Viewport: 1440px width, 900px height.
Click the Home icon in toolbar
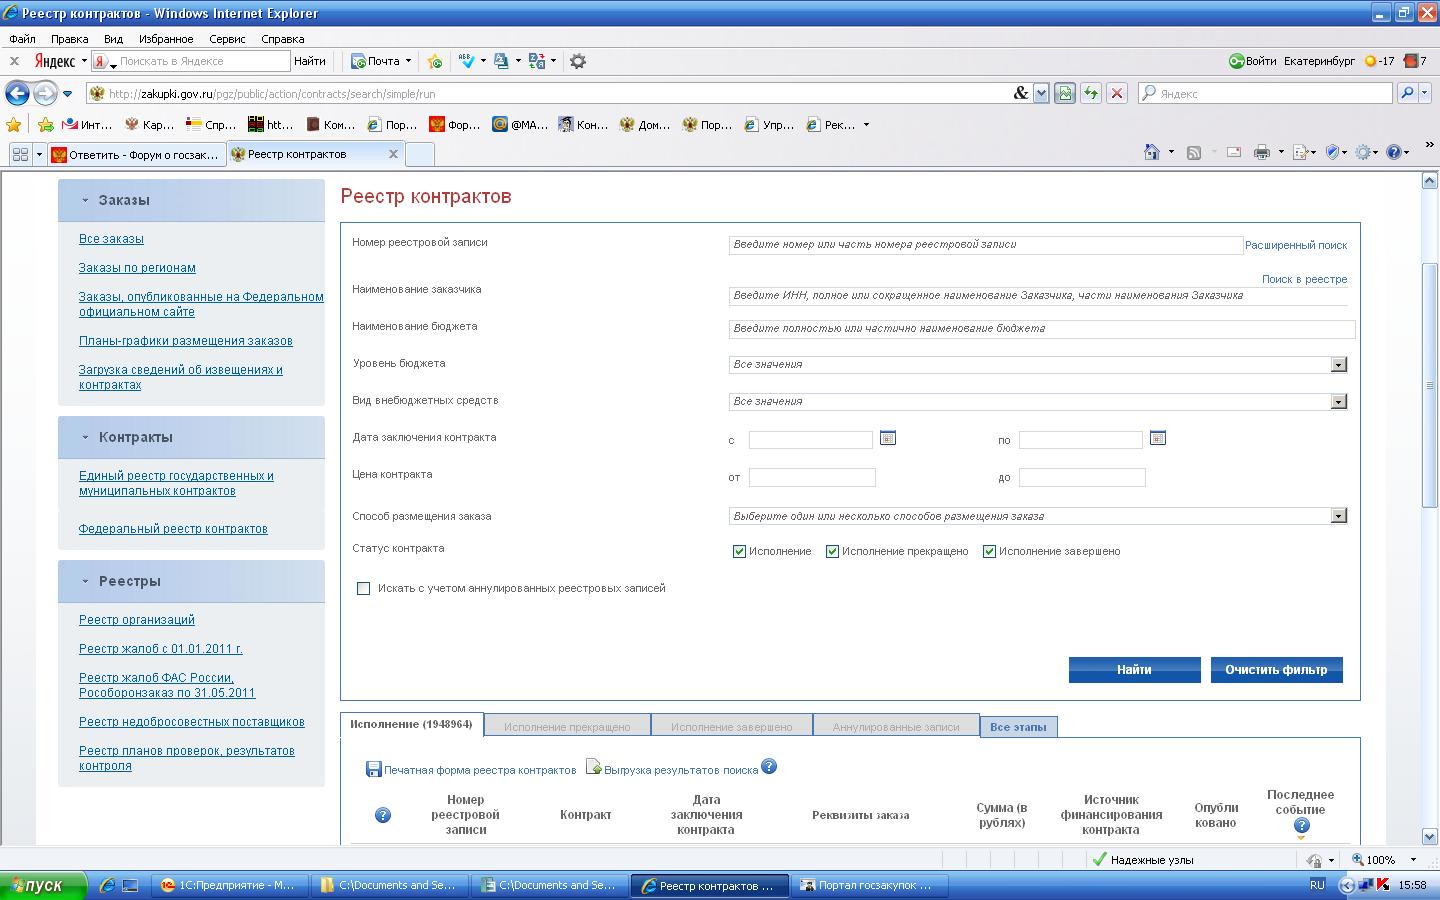point(1152,152)
